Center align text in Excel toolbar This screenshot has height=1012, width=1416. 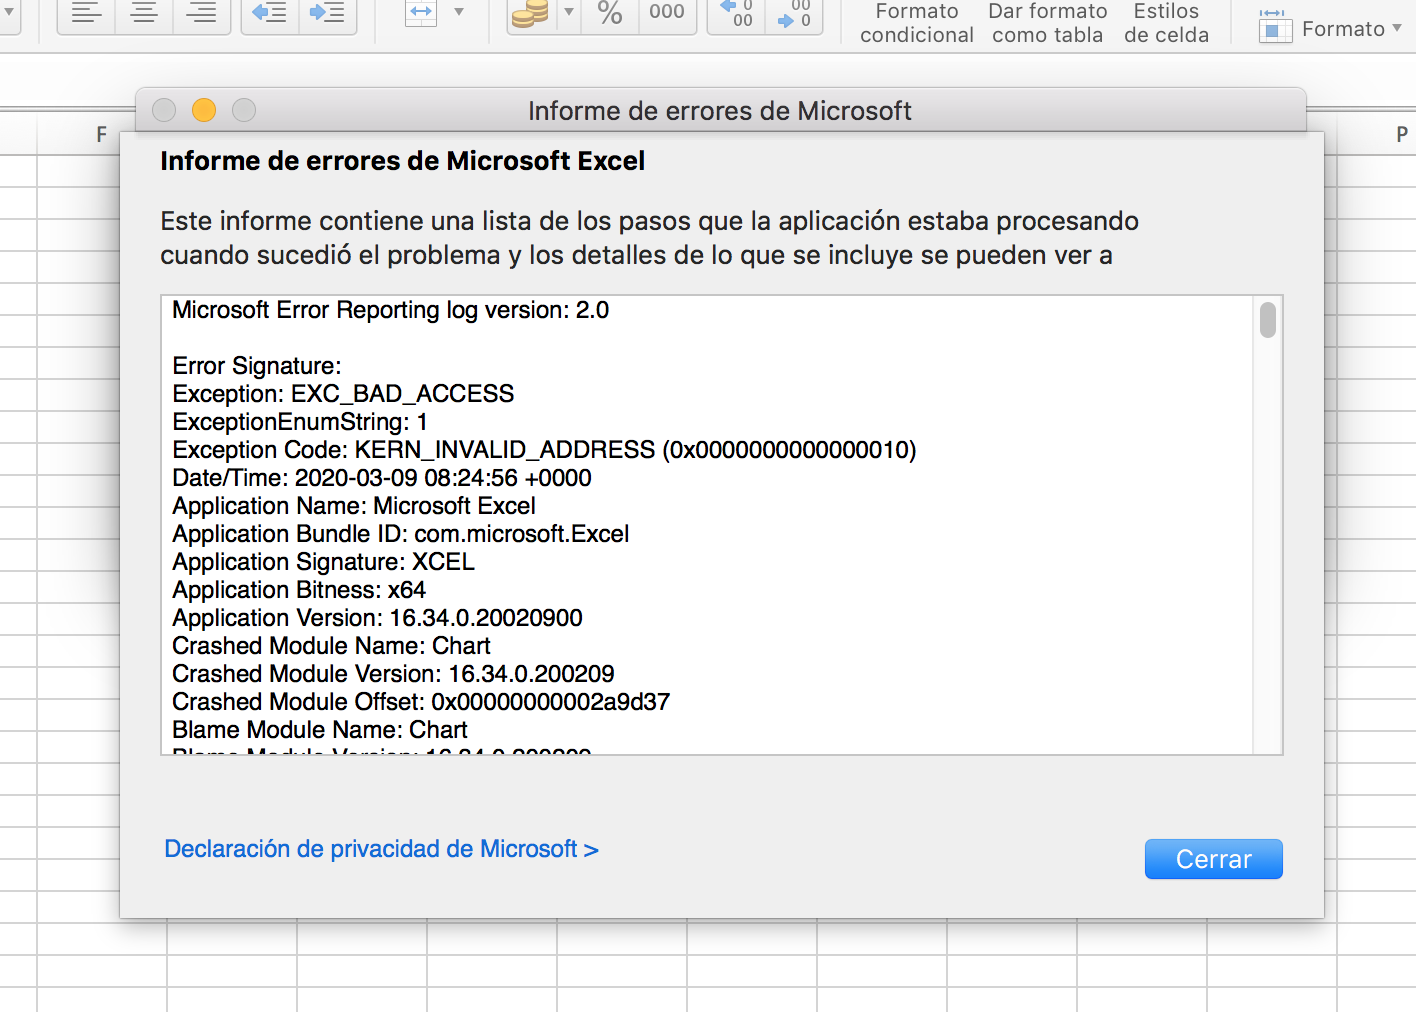coord(145,14)
